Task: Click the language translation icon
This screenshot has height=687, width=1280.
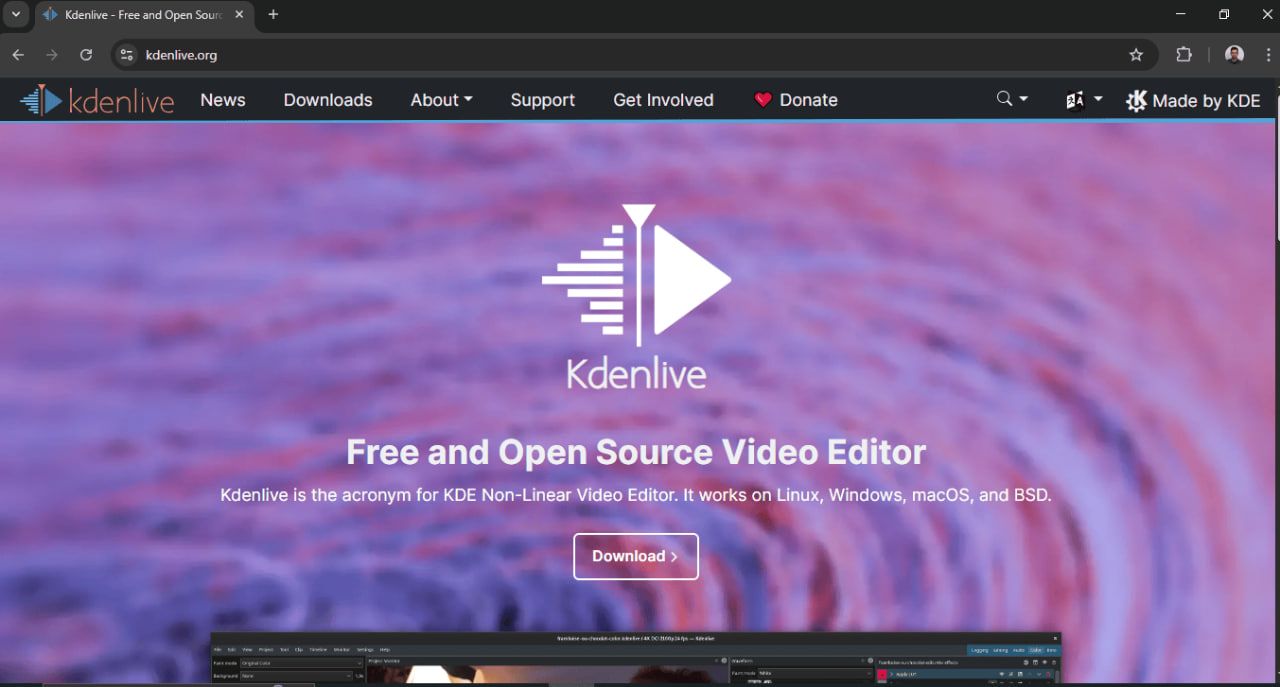Action: coord(1075,99)
